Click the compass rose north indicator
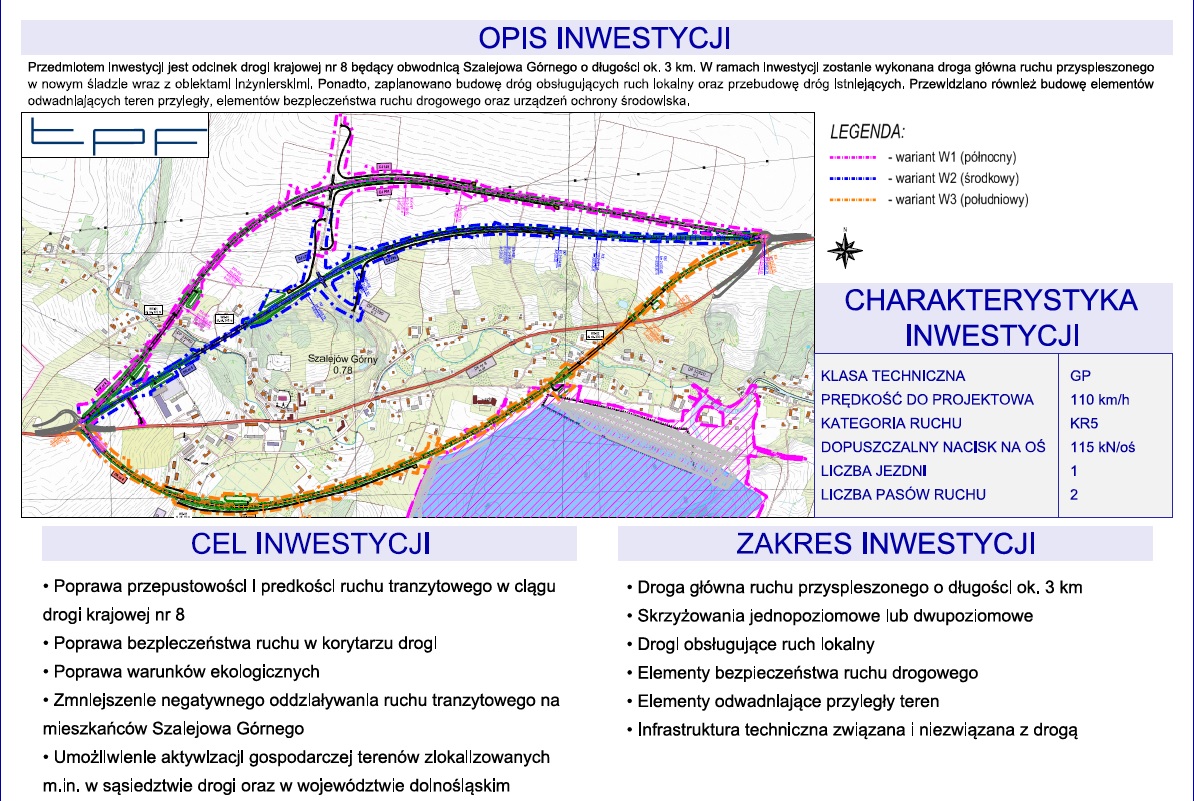The image size is (1194, 801). click(x=846, y=250)
